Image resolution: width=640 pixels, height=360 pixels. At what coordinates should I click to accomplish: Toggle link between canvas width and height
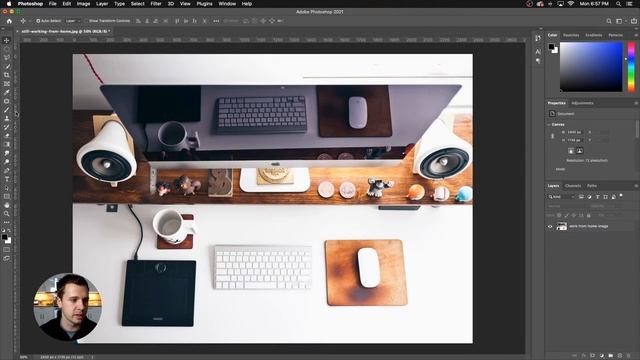click(x=553, y=136)
